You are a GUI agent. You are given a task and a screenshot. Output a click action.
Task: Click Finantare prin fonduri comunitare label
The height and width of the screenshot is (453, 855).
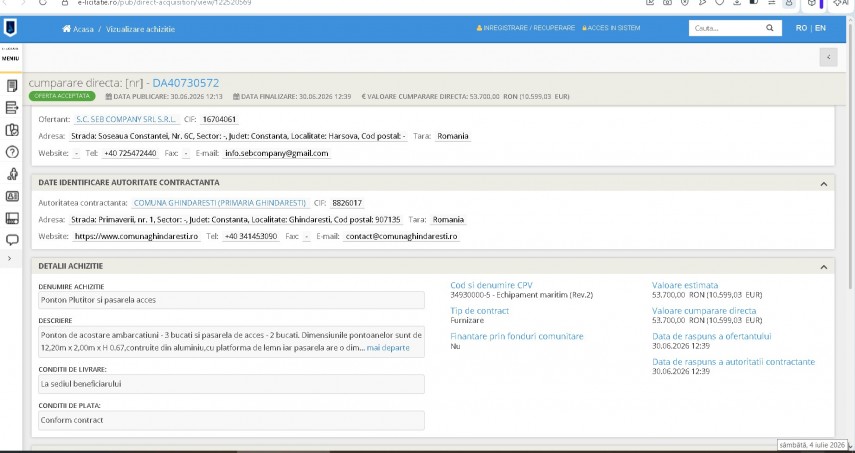pos(517,336)
